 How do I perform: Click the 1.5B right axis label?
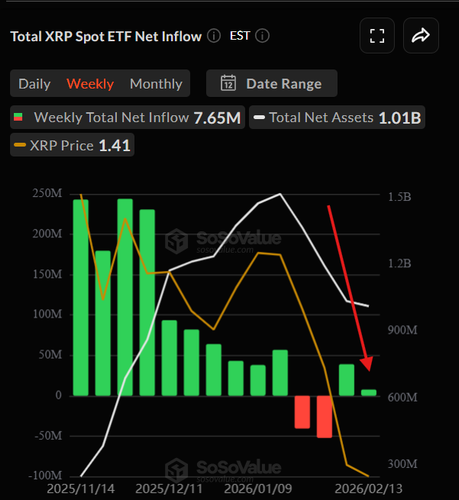[x=400, y=197]
